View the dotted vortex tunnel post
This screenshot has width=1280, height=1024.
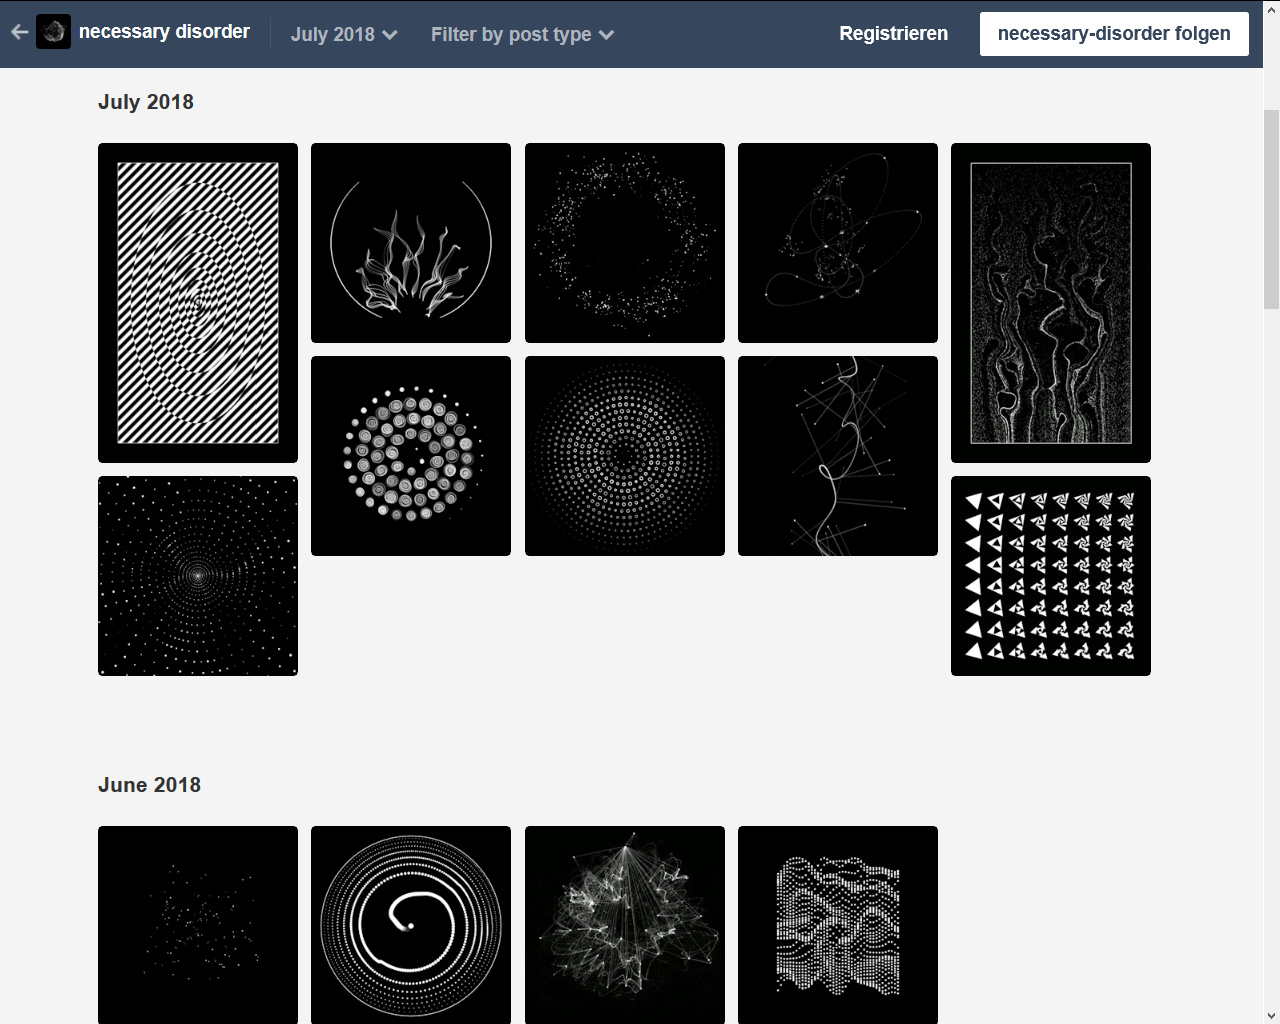(198, 576)
